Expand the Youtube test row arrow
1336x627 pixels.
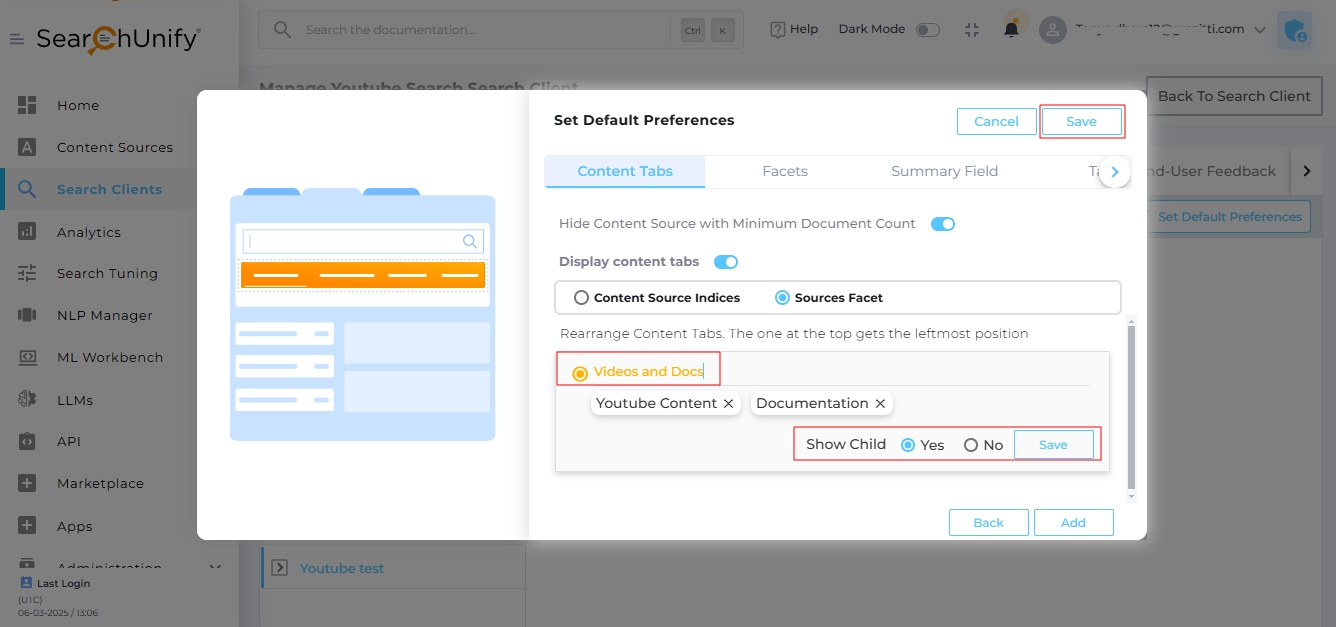pos(279,568)
